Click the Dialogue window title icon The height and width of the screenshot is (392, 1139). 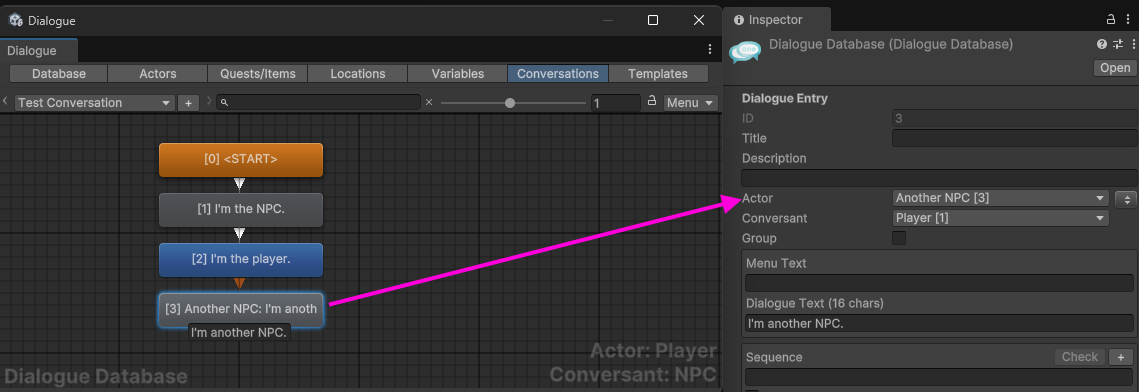[15, 20]
